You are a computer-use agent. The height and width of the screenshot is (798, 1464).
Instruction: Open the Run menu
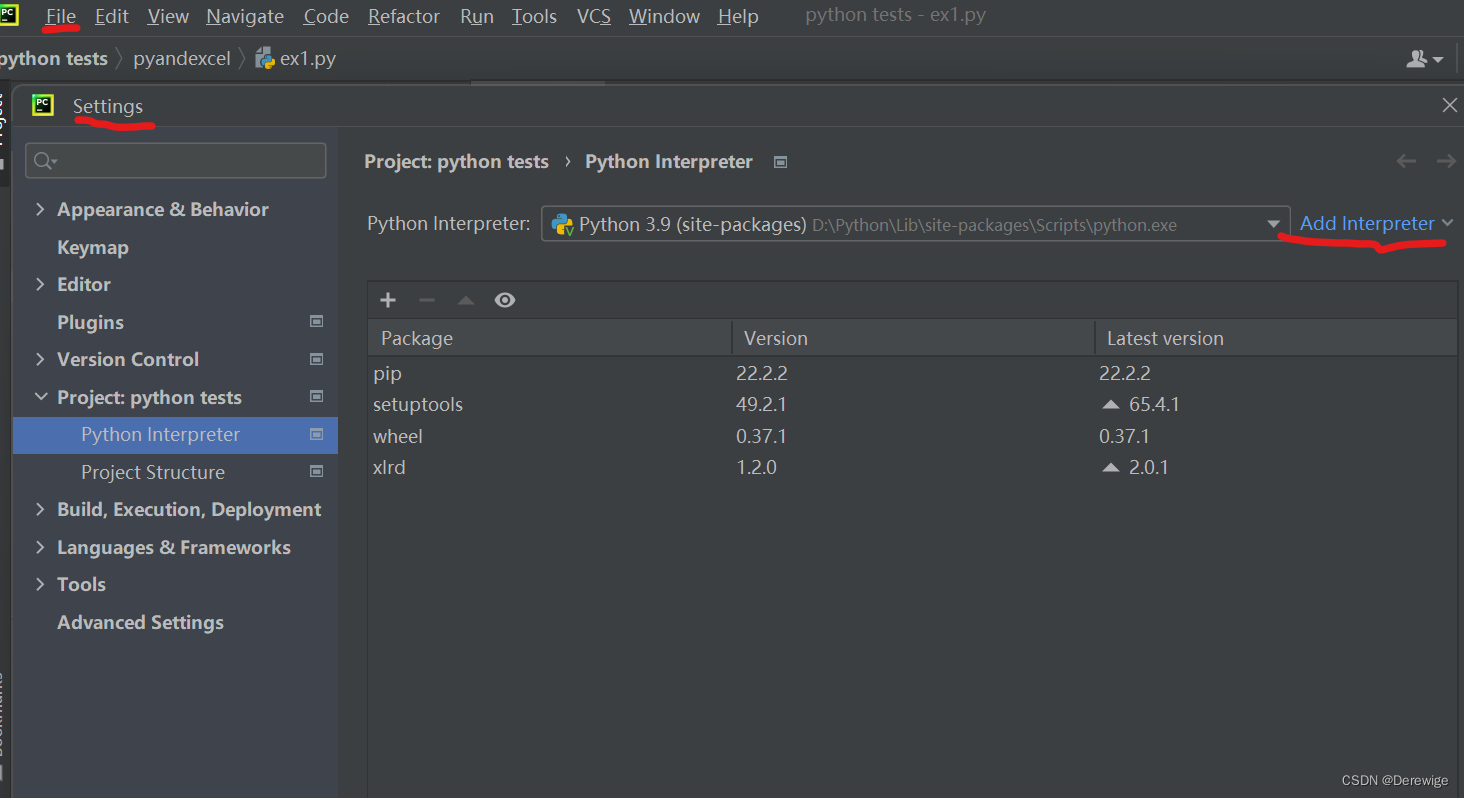[x=477, y=16]
